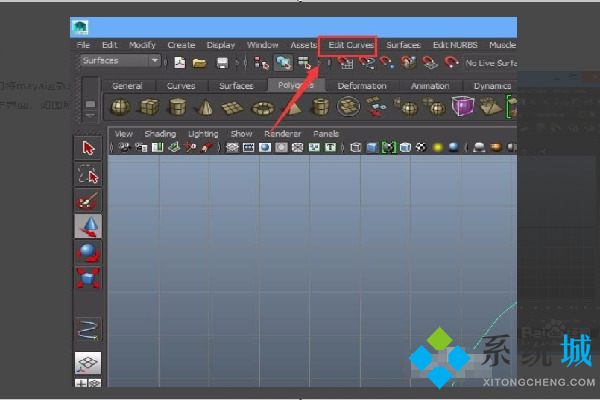
Task: Switch to the Deformation shelf tab
Action: click(362, 86)
